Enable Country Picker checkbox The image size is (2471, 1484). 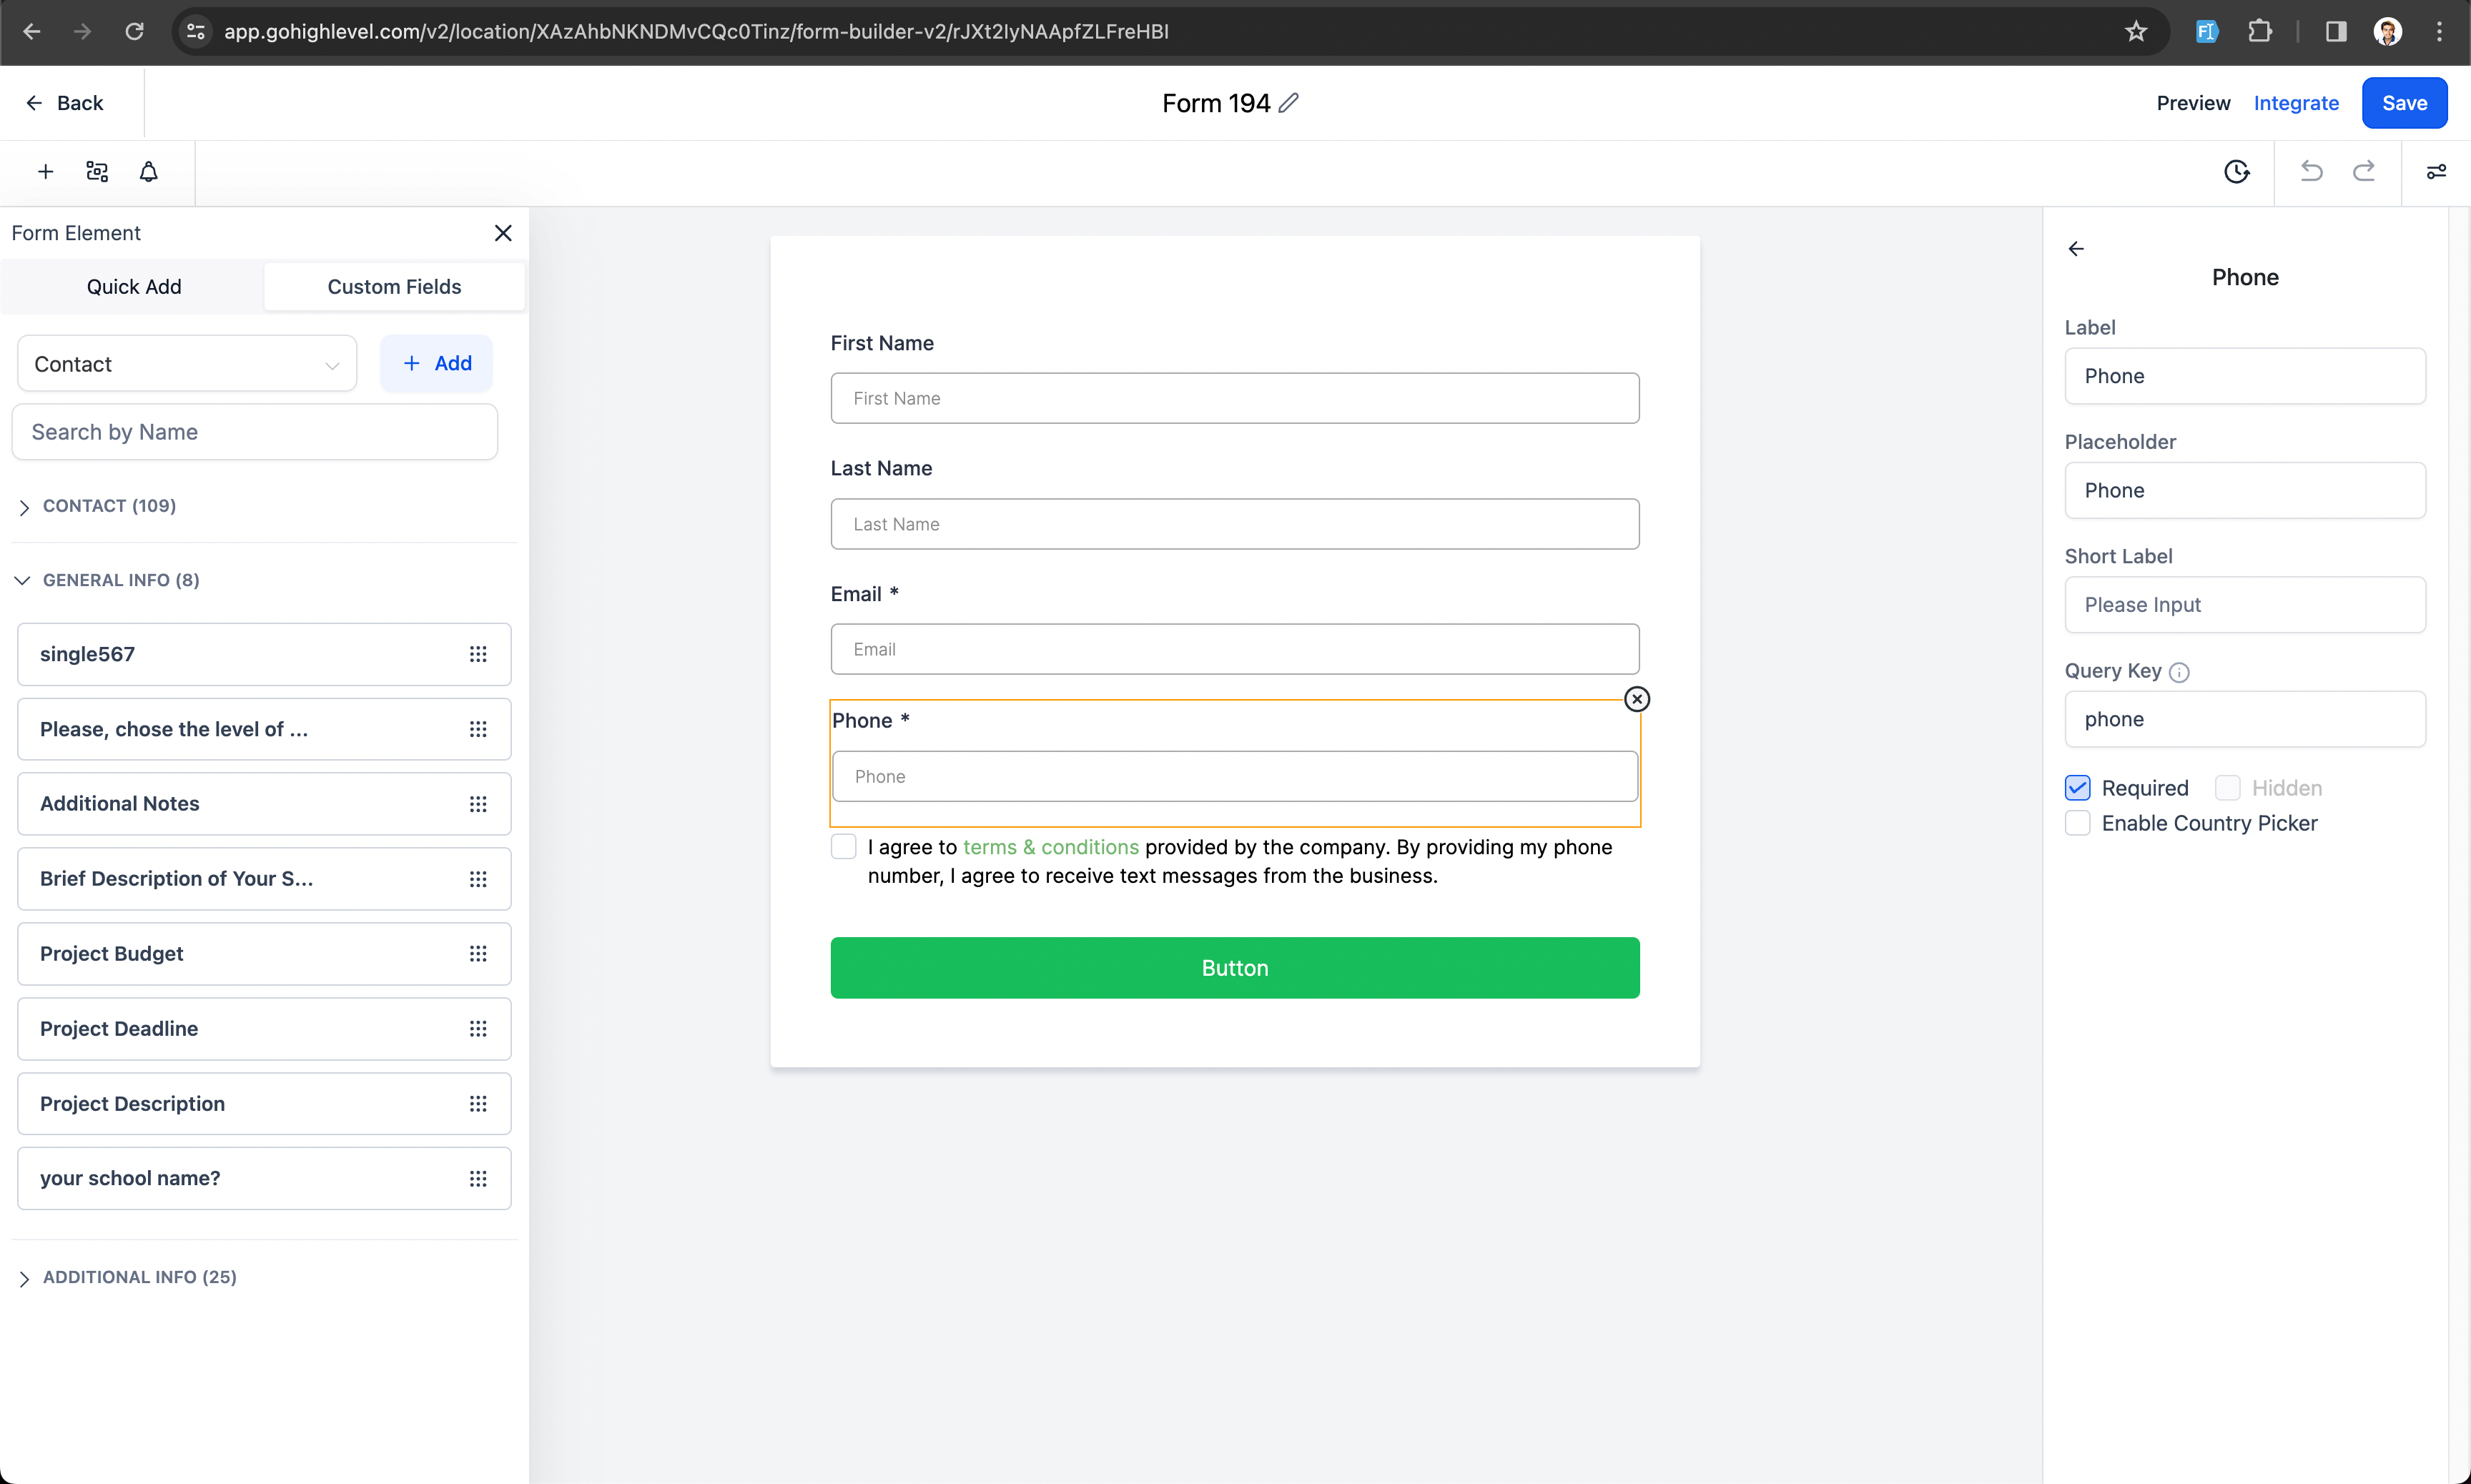click(x=2077, y=823)
